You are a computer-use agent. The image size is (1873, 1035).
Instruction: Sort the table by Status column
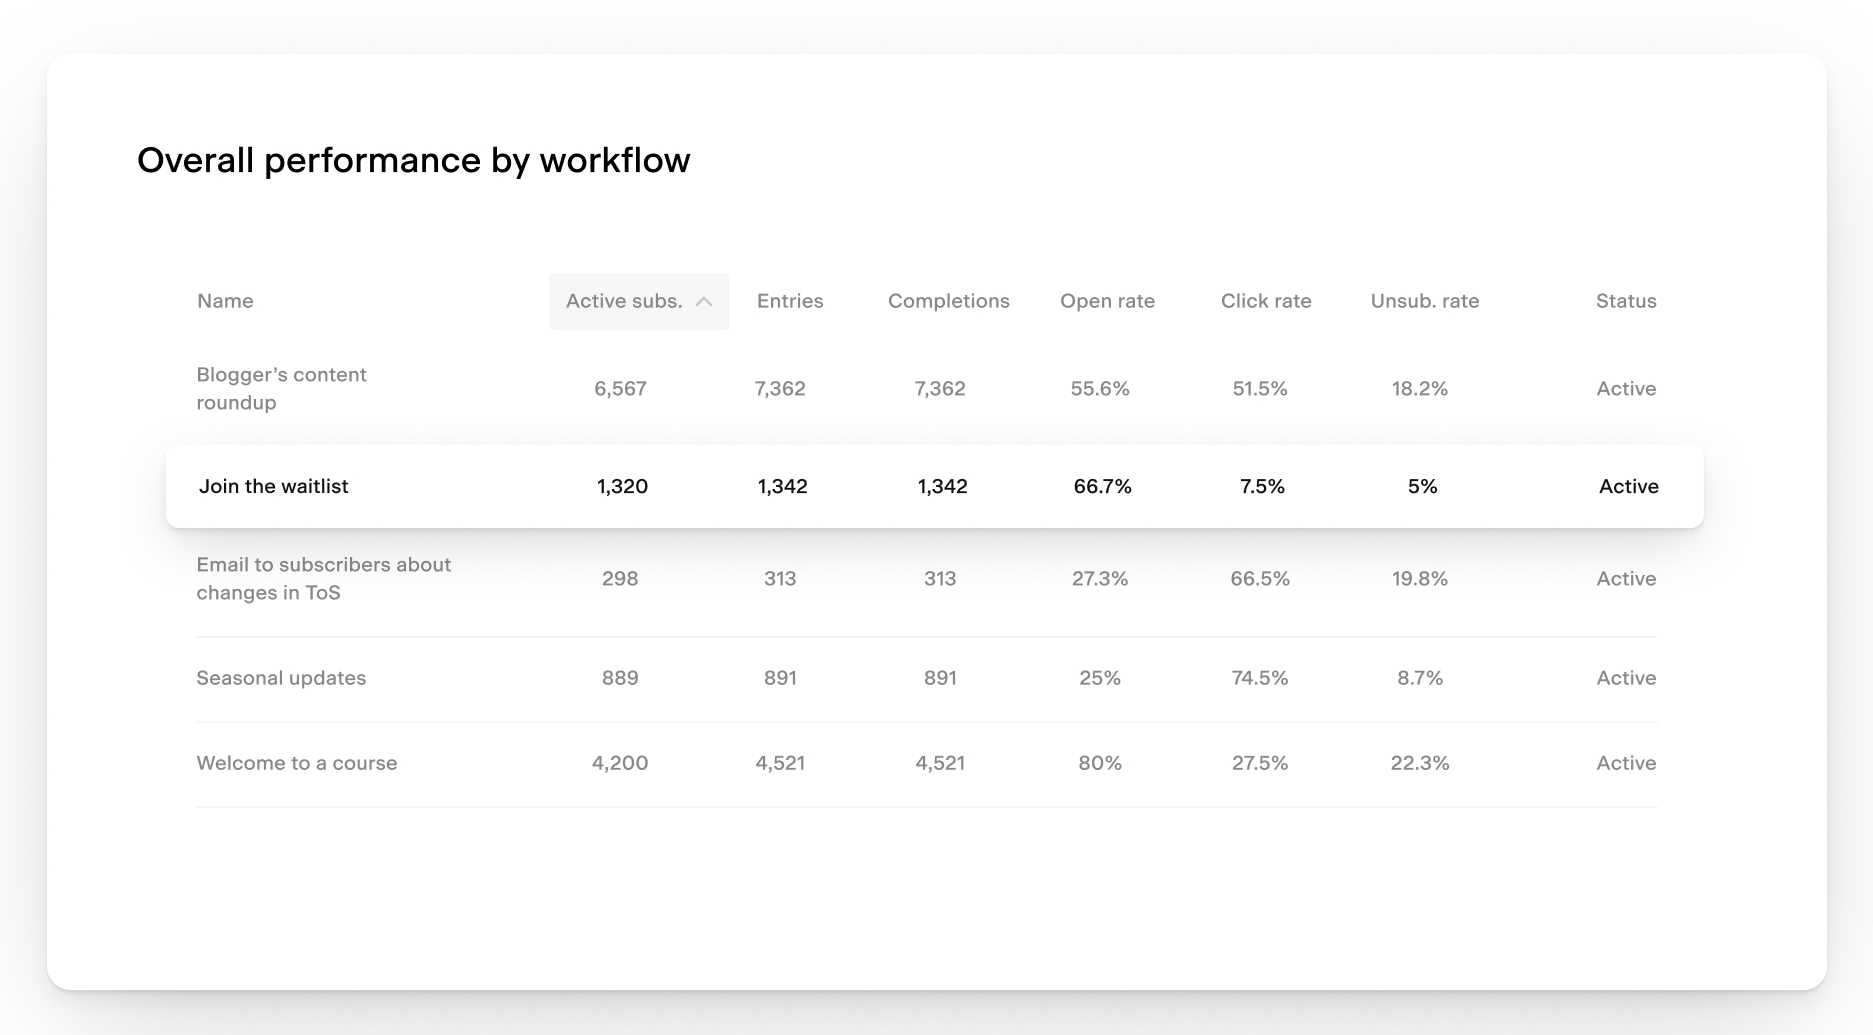tap(1625, 300)
